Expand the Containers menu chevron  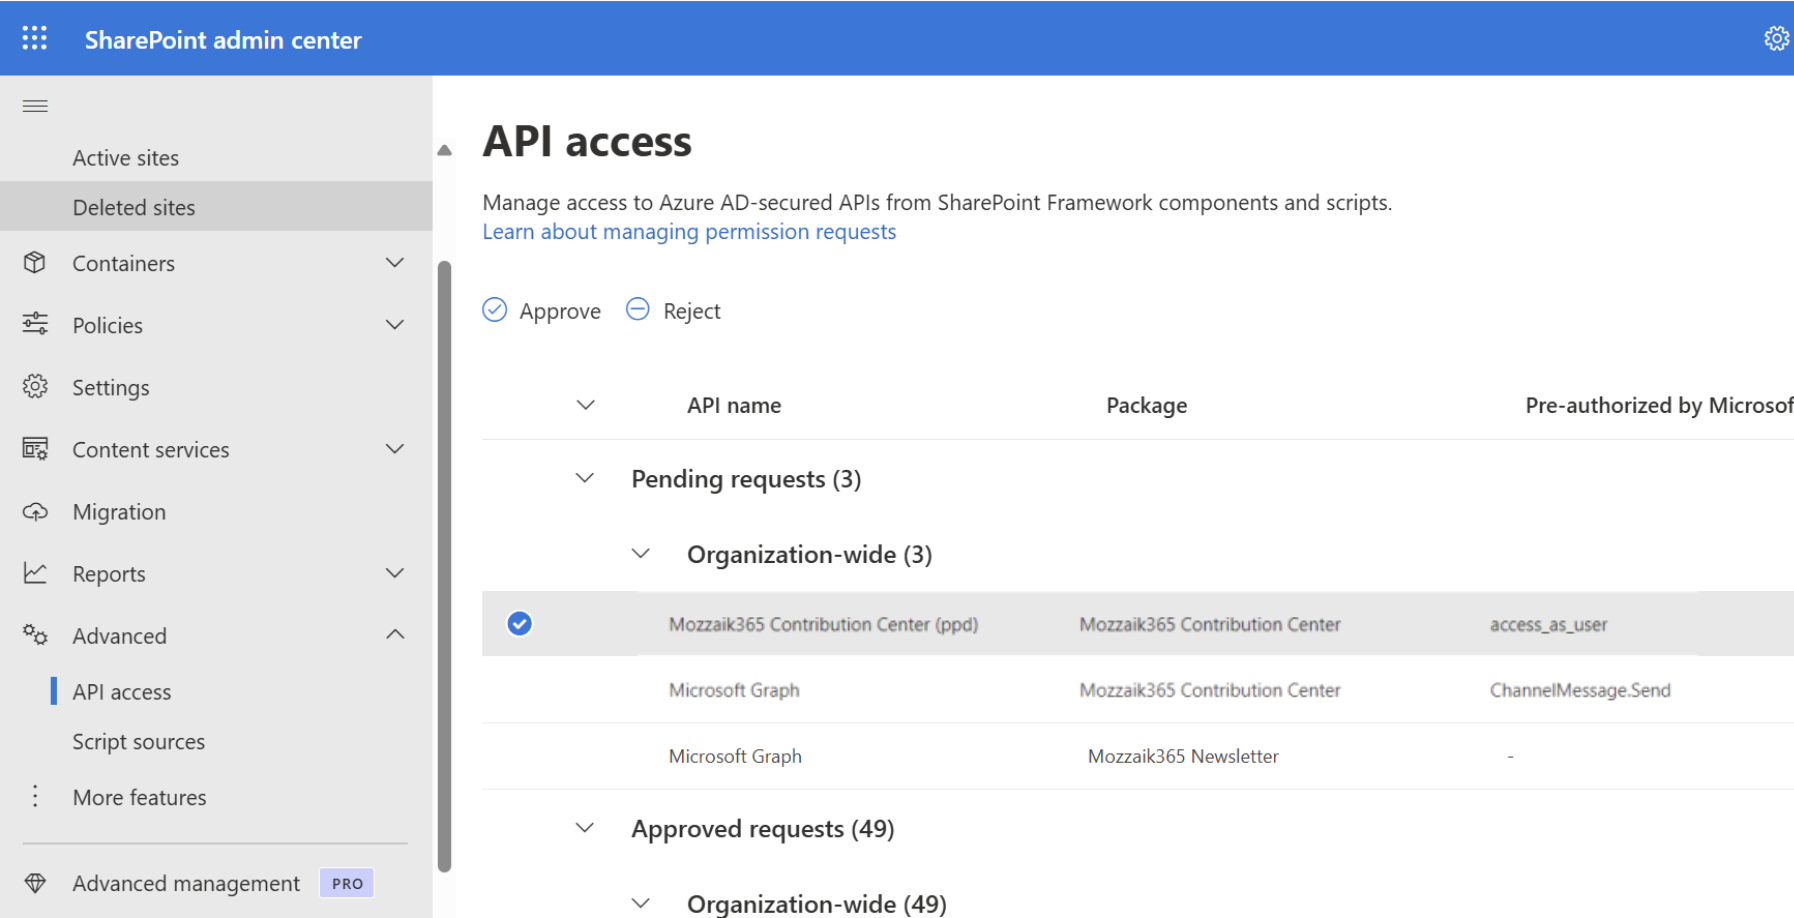coord(395,263)
